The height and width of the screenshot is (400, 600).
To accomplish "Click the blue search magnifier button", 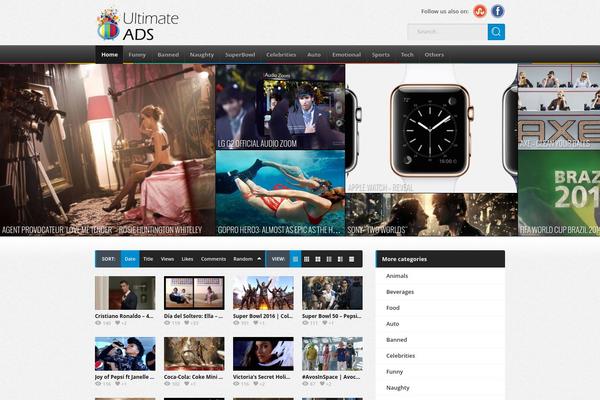I will [x=496, y=32].
